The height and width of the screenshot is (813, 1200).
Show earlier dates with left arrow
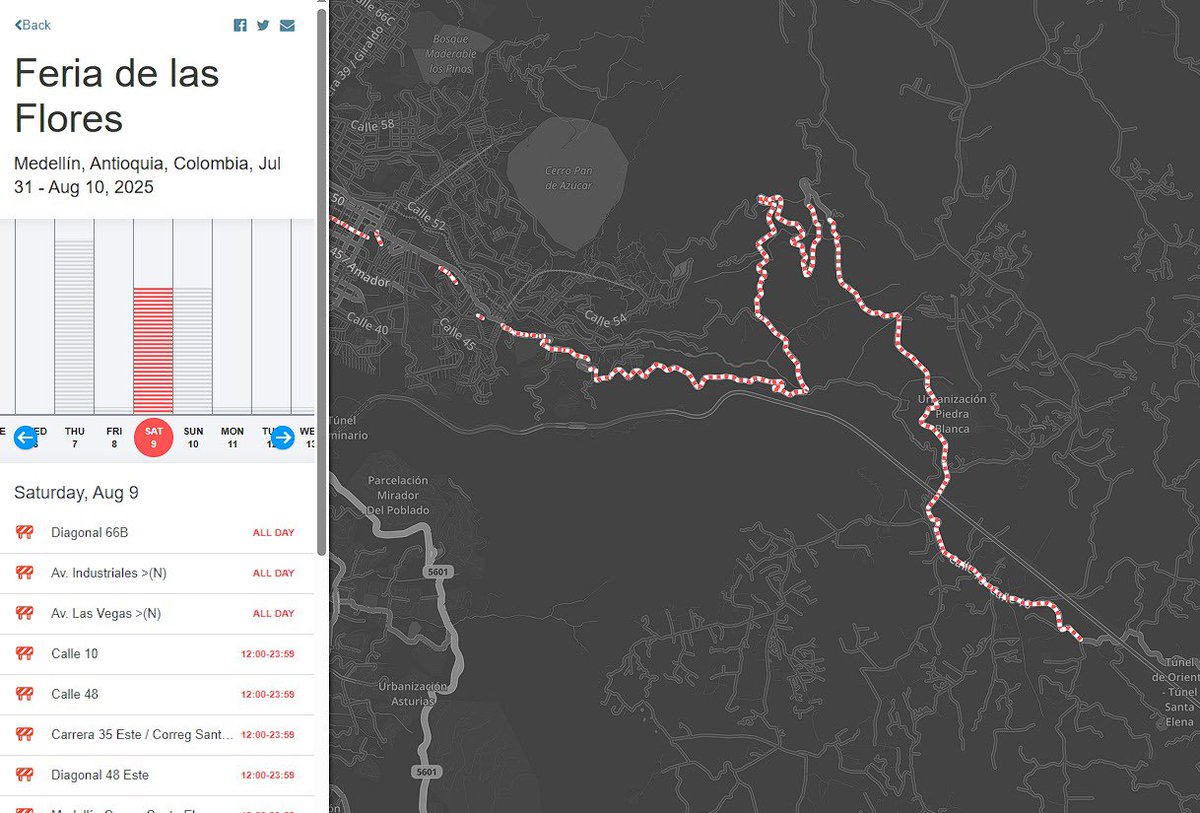click(x=25, y=437)
